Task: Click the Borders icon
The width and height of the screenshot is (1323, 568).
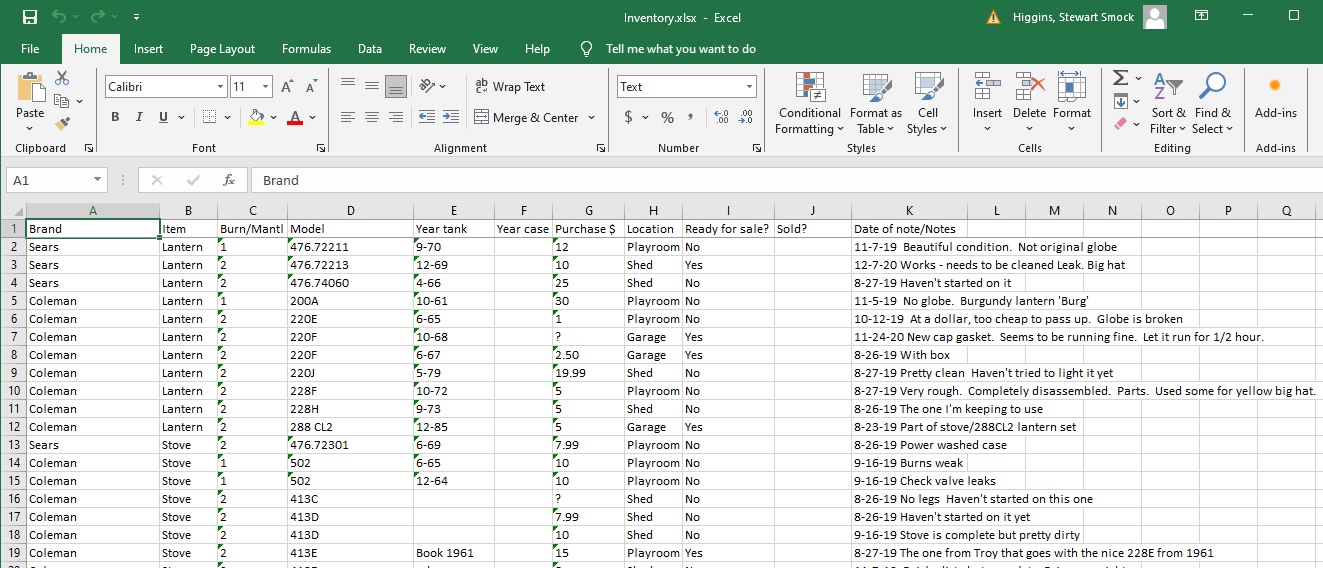Action: 210,117
